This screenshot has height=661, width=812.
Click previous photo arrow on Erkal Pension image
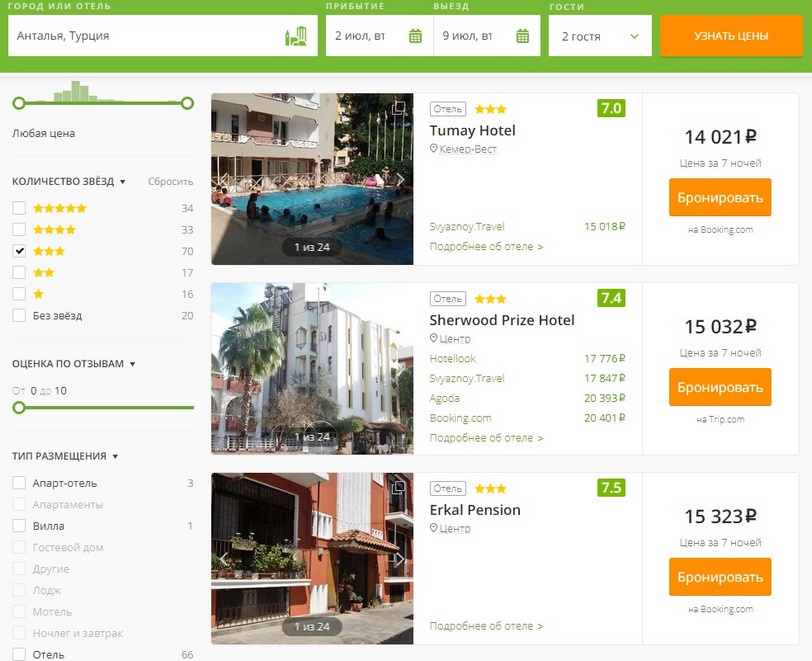225,559
